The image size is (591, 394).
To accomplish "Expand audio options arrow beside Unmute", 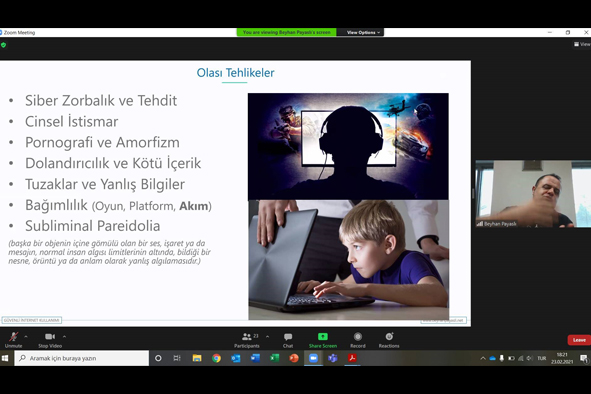I will (x=26, y=336).
